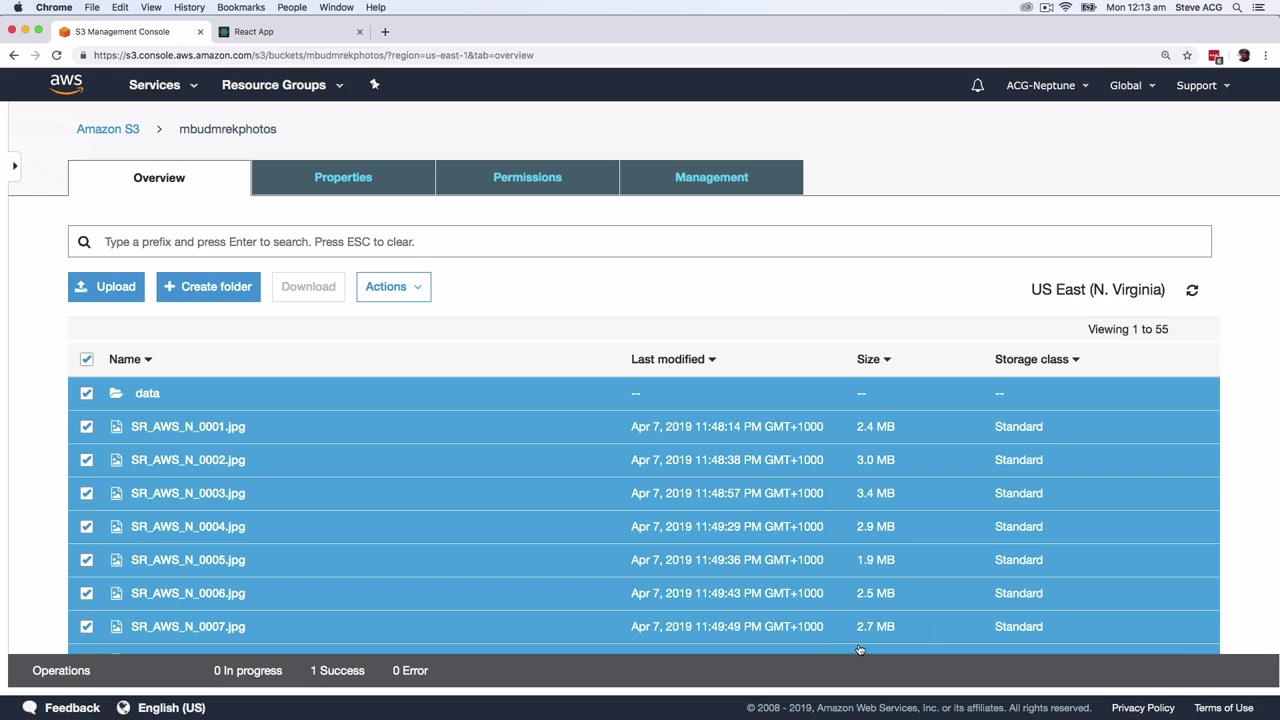The width and height of the screenshot is (1280, 720).
Task: Click the AWS logo home icon
Action: pos(66,85)
